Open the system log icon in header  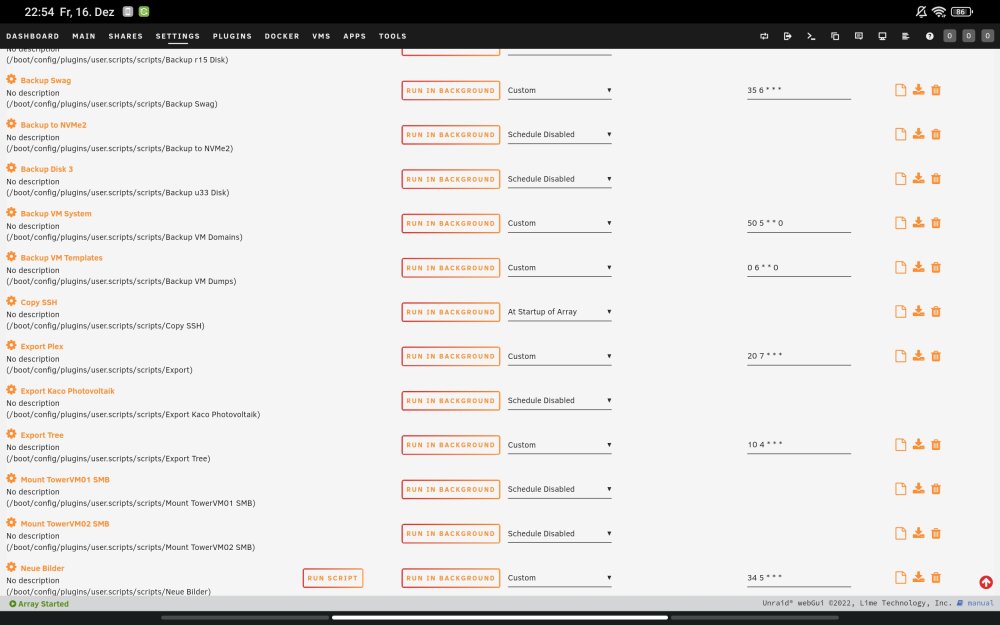click(x=906, y=36)
